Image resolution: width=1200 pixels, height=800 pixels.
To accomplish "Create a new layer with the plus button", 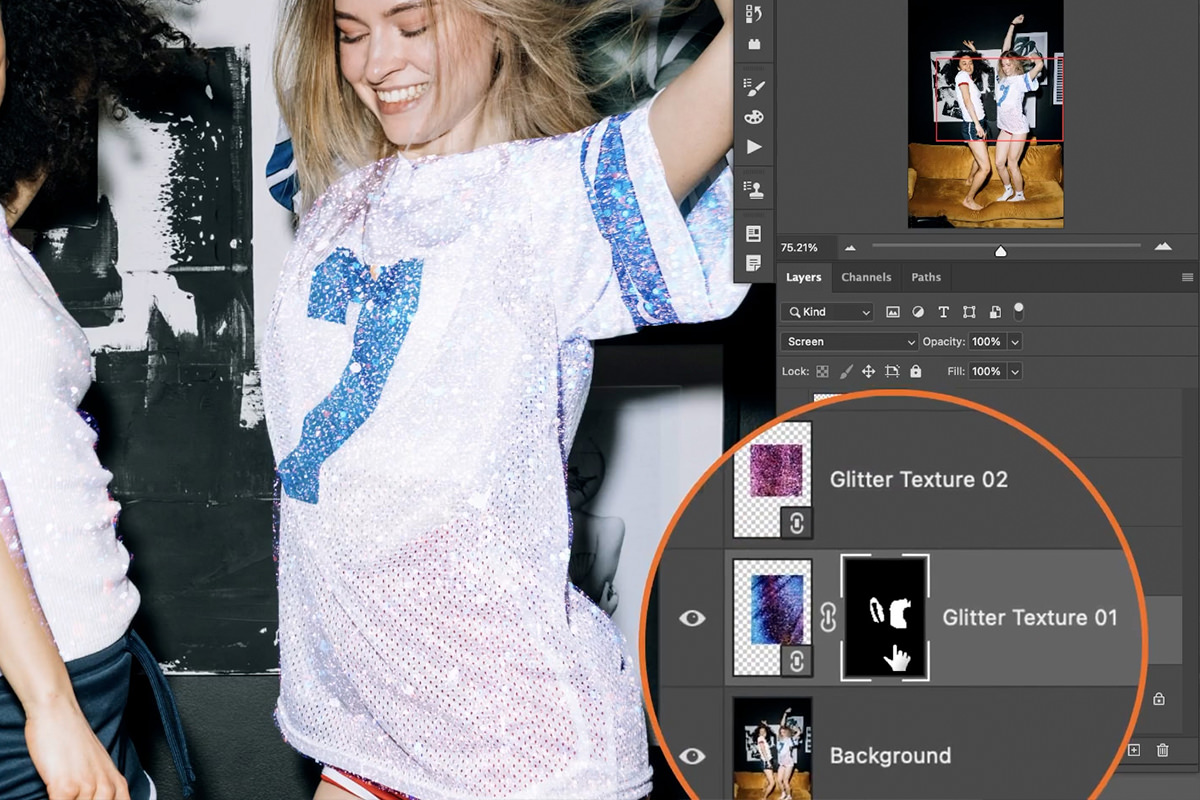I will pos(1134,750).
